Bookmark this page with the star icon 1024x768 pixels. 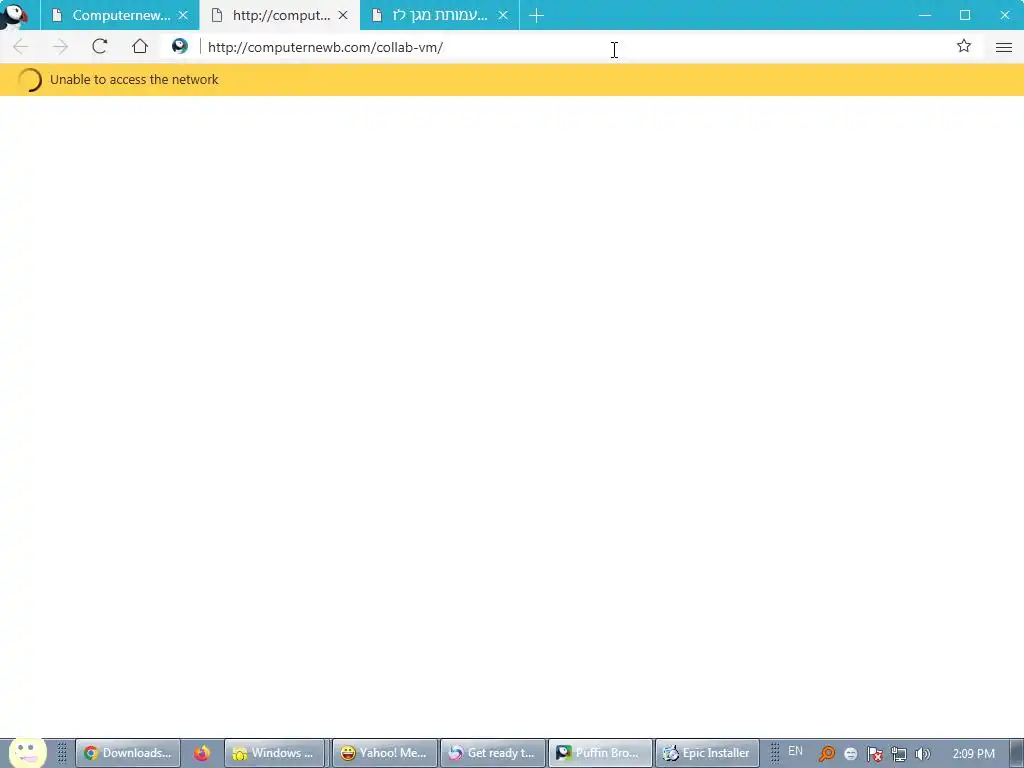pos(964,46)
